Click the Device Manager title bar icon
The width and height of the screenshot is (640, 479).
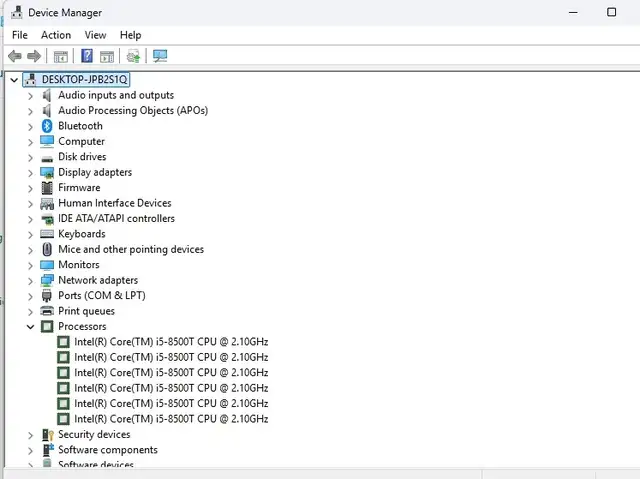[17, 13]
